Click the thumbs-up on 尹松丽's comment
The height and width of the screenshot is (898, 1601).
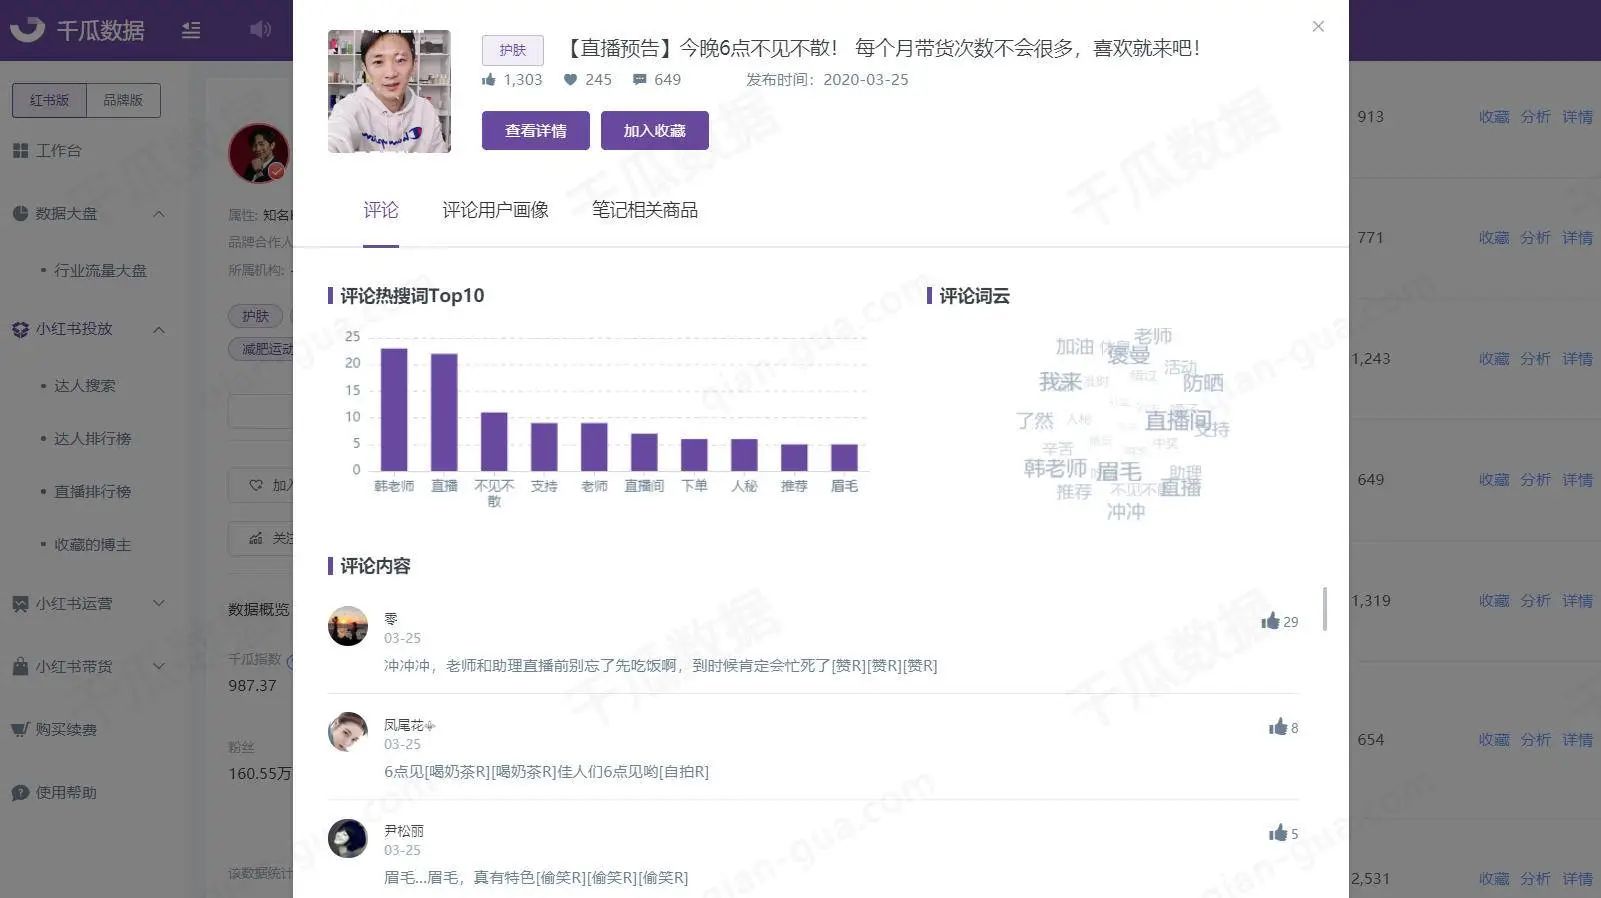pos(1278,833)
